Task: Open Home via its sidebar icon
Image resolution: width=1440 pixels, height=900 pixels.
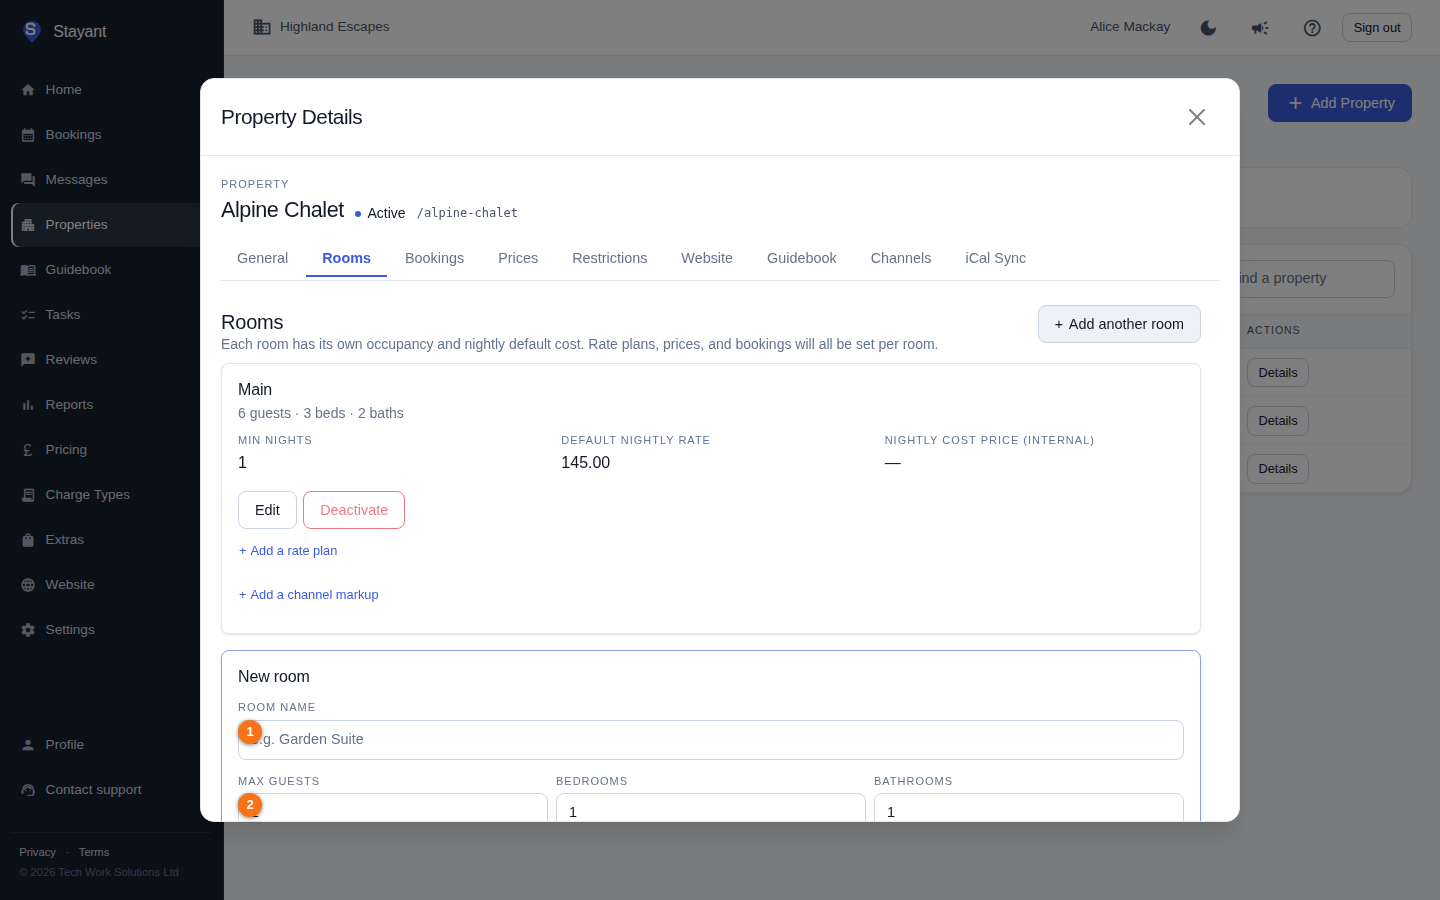Action: click(28, 90)
